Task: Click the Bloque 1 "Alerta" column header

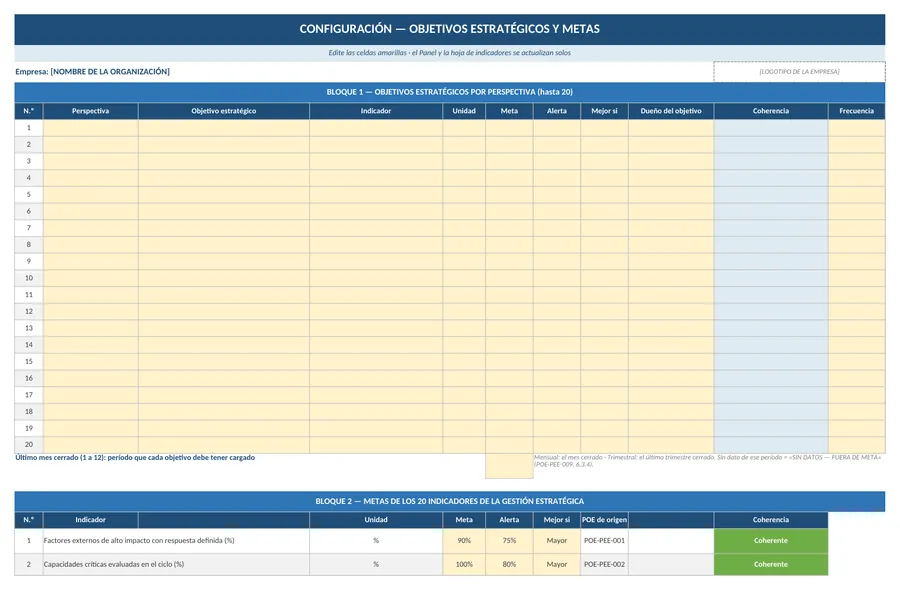Action: pyautogui.click(x=557, y=111)
